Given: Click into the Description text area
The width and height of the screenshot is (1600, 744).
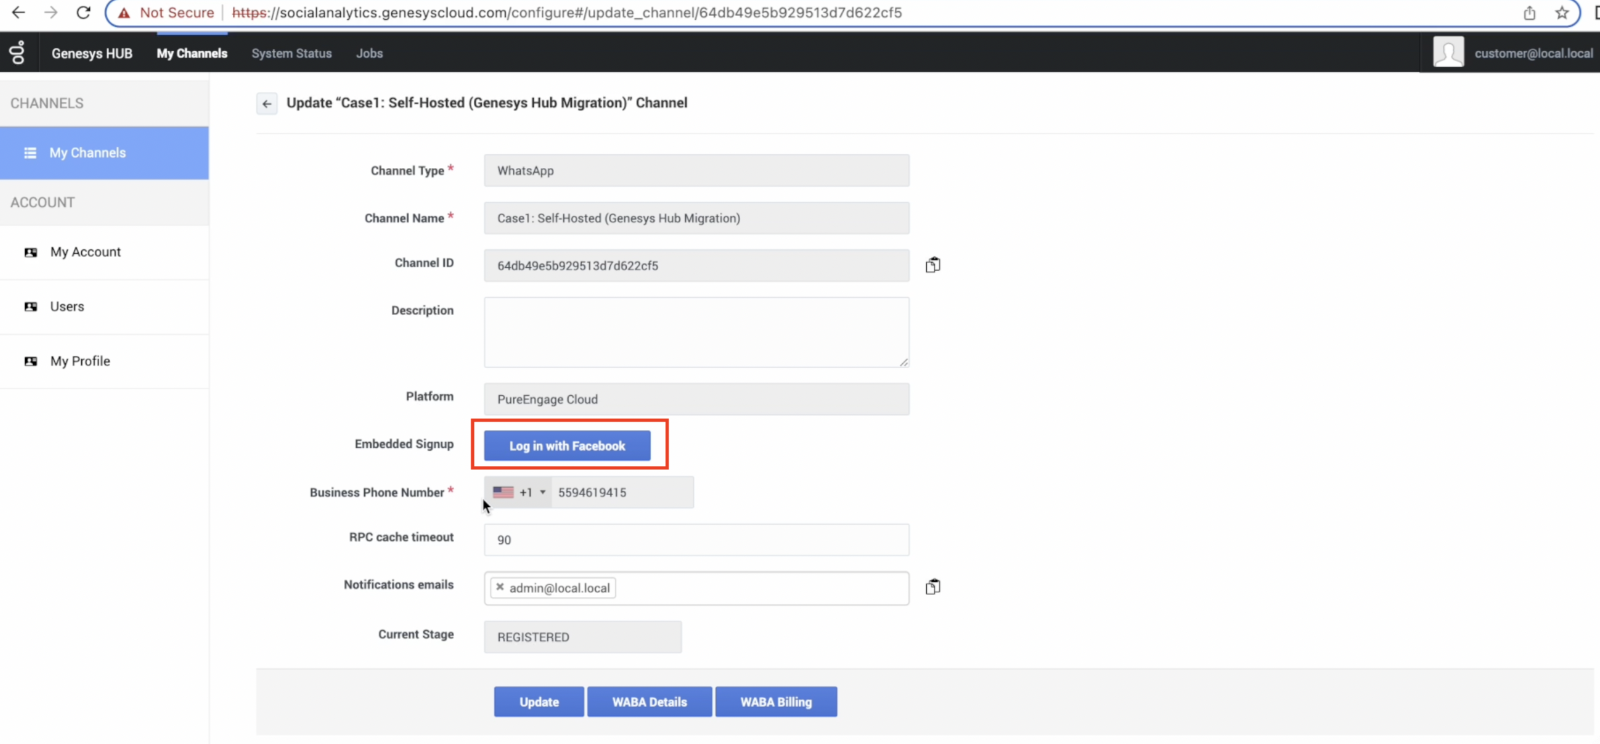Looking at the screenshot, I should pyautogui.click(x=696, y=332).
